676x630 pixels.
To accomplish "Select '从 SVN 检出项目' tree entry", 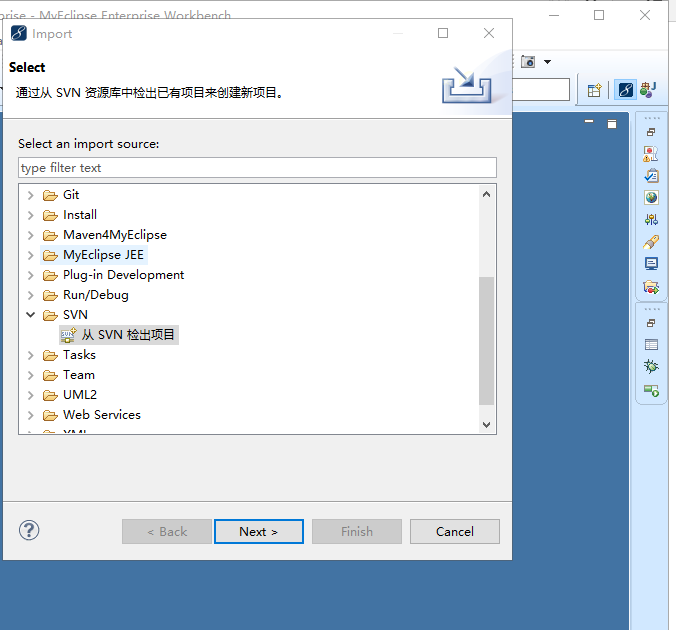I will 119,335.
